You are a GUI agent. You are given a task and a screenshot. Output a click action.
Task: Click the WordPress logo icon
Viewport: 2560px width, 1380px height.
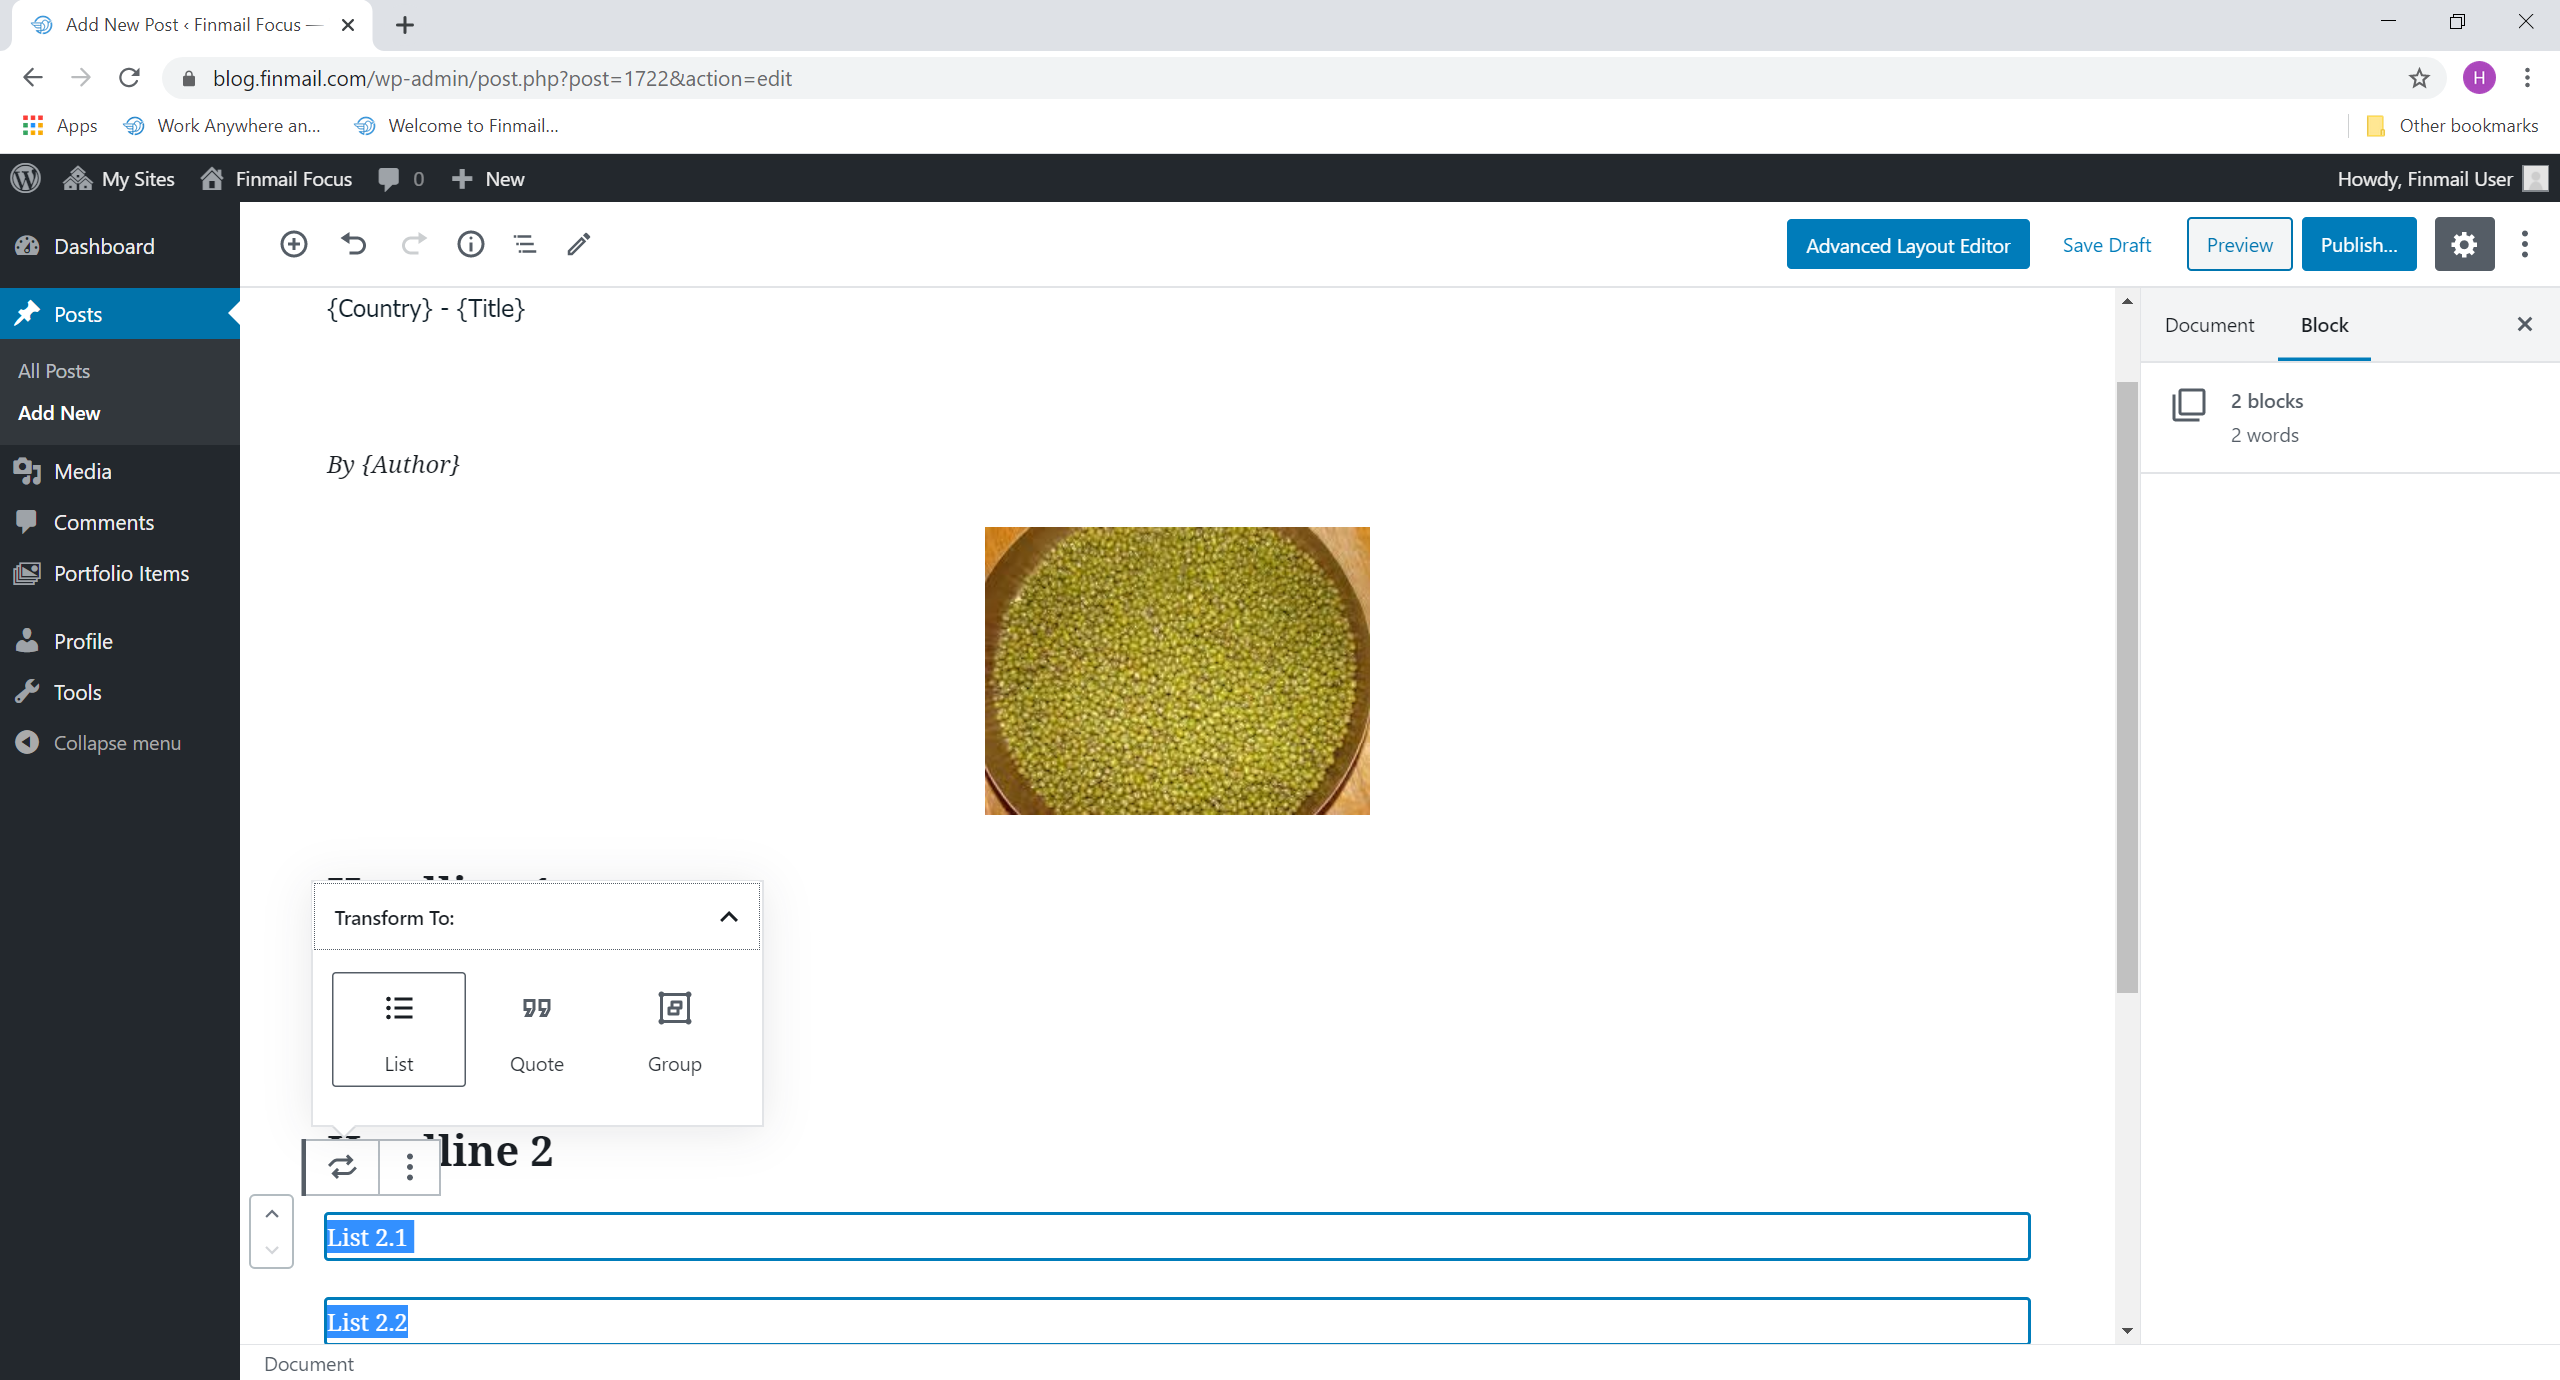(26, 179)
